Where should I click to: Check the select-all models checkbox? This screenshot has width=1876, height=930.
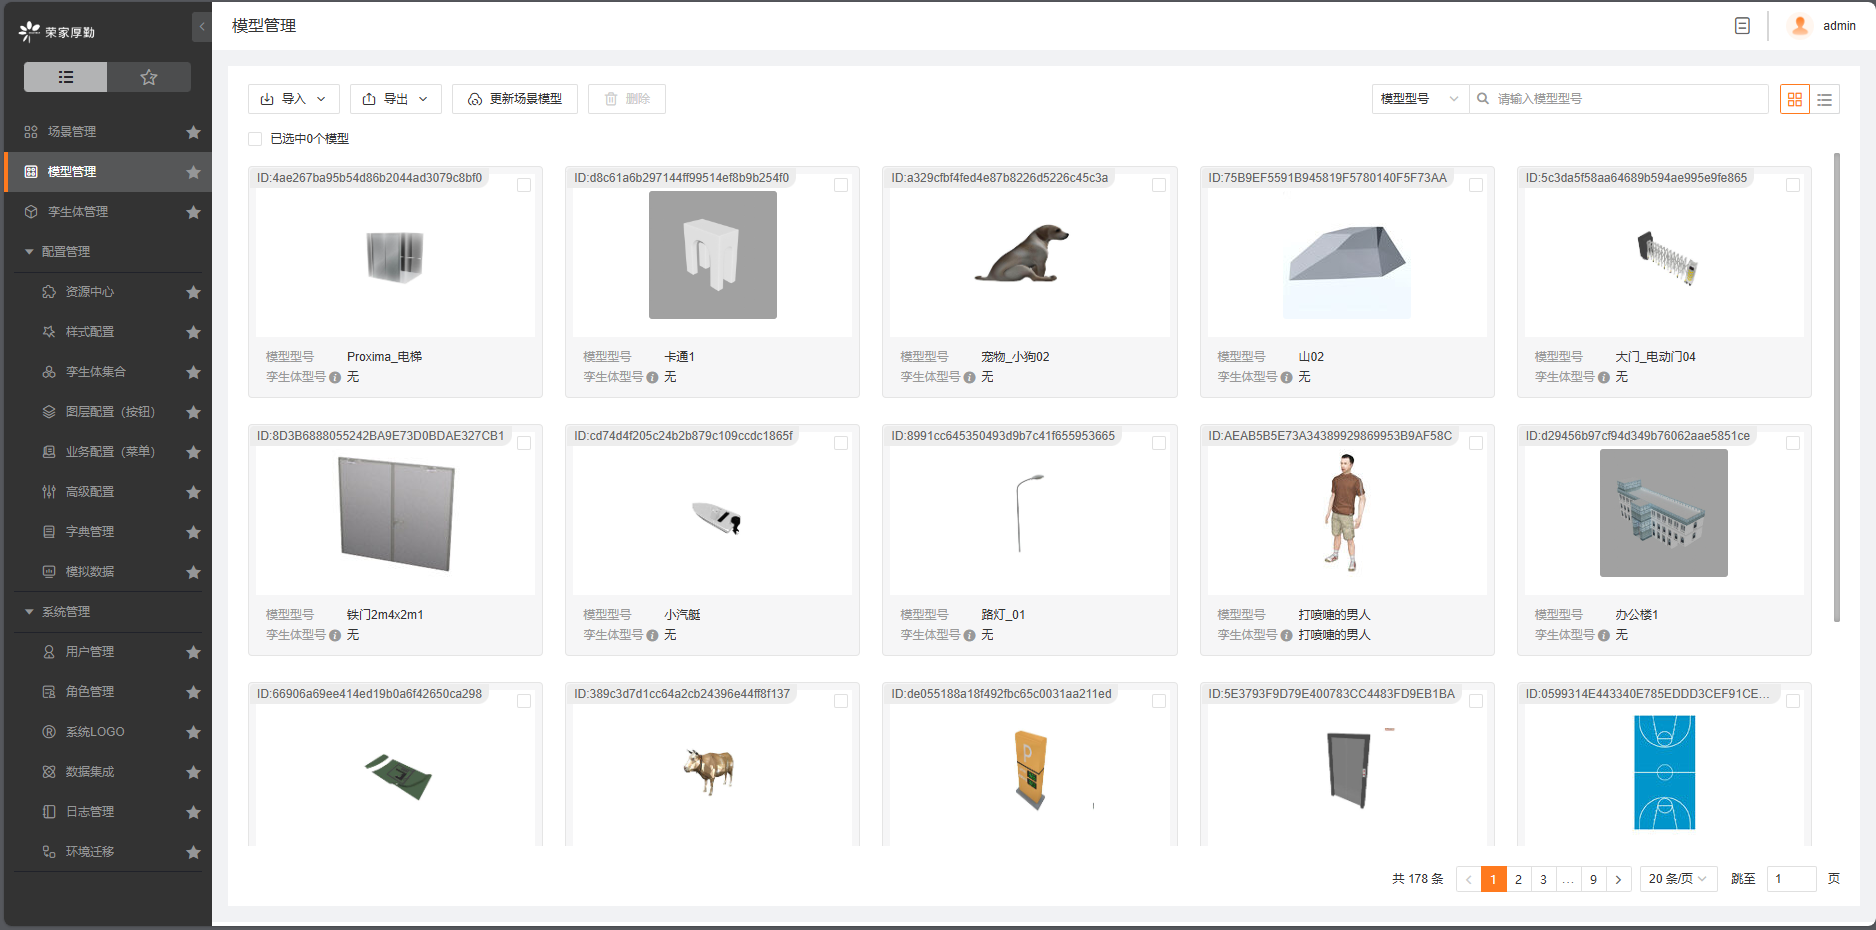pyautogui.click(x=255, y=139)
